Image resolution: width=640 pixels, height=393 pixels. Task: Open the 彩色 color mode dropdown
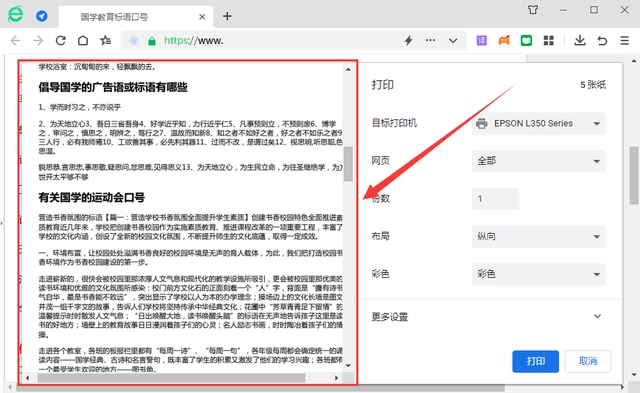pyautogui.click(x=538, y=274)
